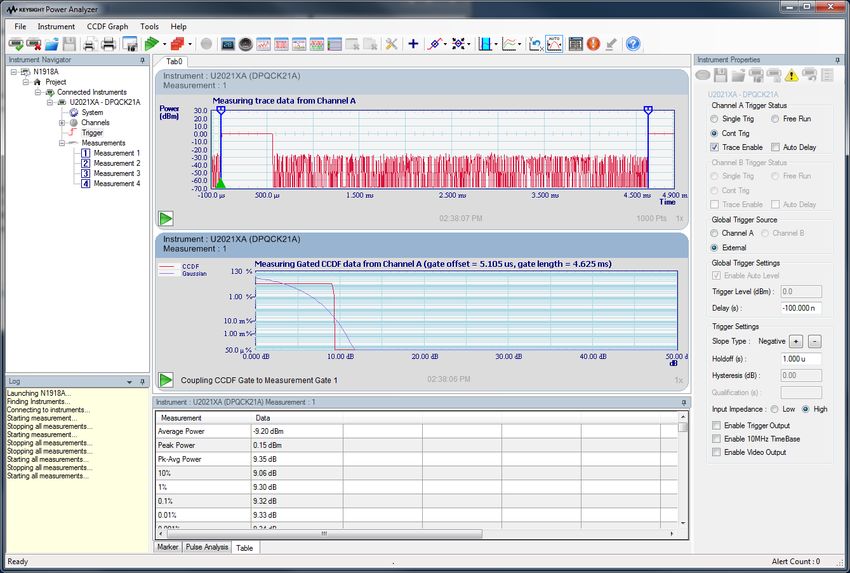Select the analog gauge display toolbar icon
This screenshot has width=850, height=573.
246,44
